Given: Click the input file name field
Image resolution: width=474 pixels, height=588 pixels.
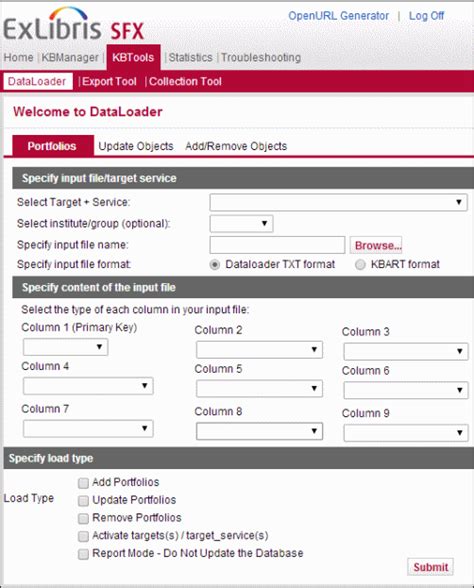Looking at the screenshot, I should 277,245.
